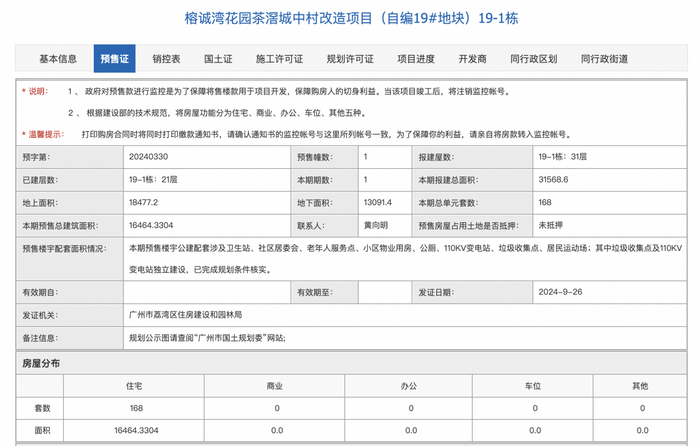Viewport: 700px width, 446px height.
Task: Click the mortgage status 未抵押
Action: click(x=550, y=225)
